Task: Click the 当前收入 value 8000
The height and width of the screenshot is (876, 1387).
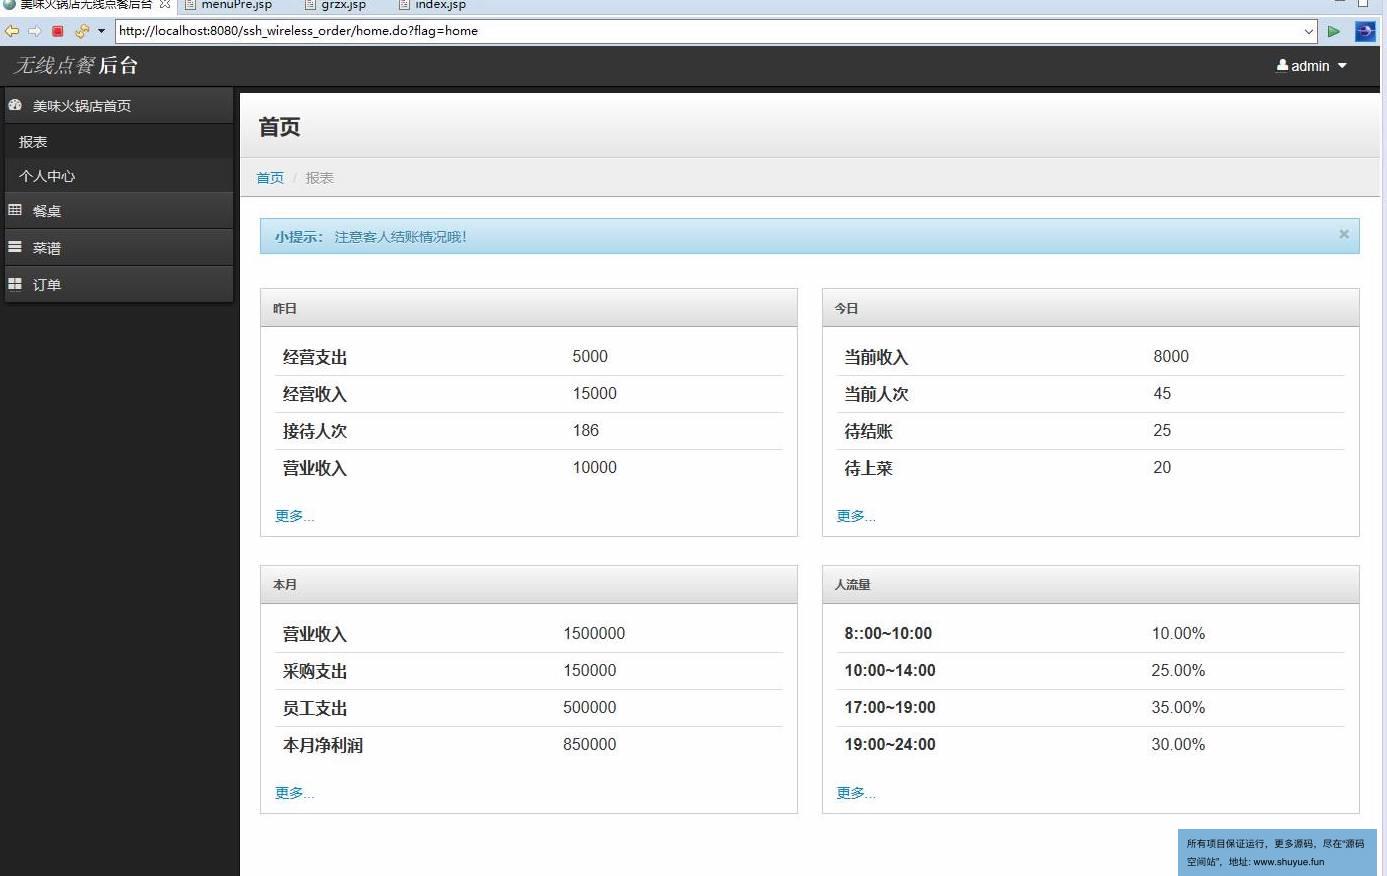Action: click(x=1171, y=357)
